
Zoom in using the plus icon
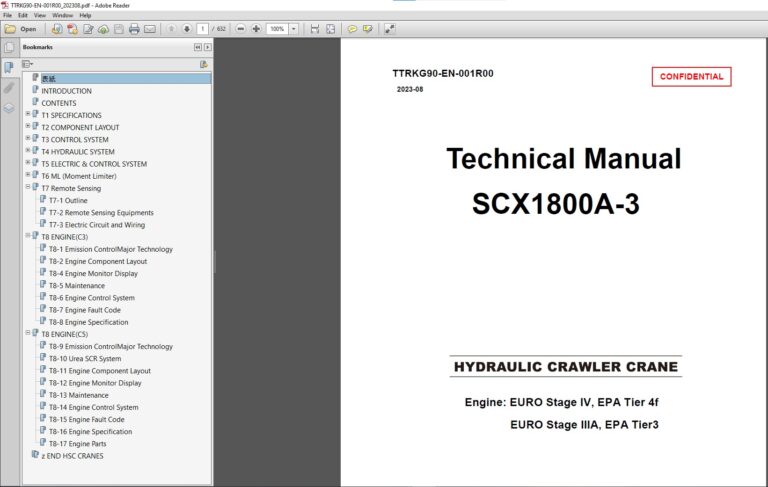pyautogui.click(x=256, y=29)
